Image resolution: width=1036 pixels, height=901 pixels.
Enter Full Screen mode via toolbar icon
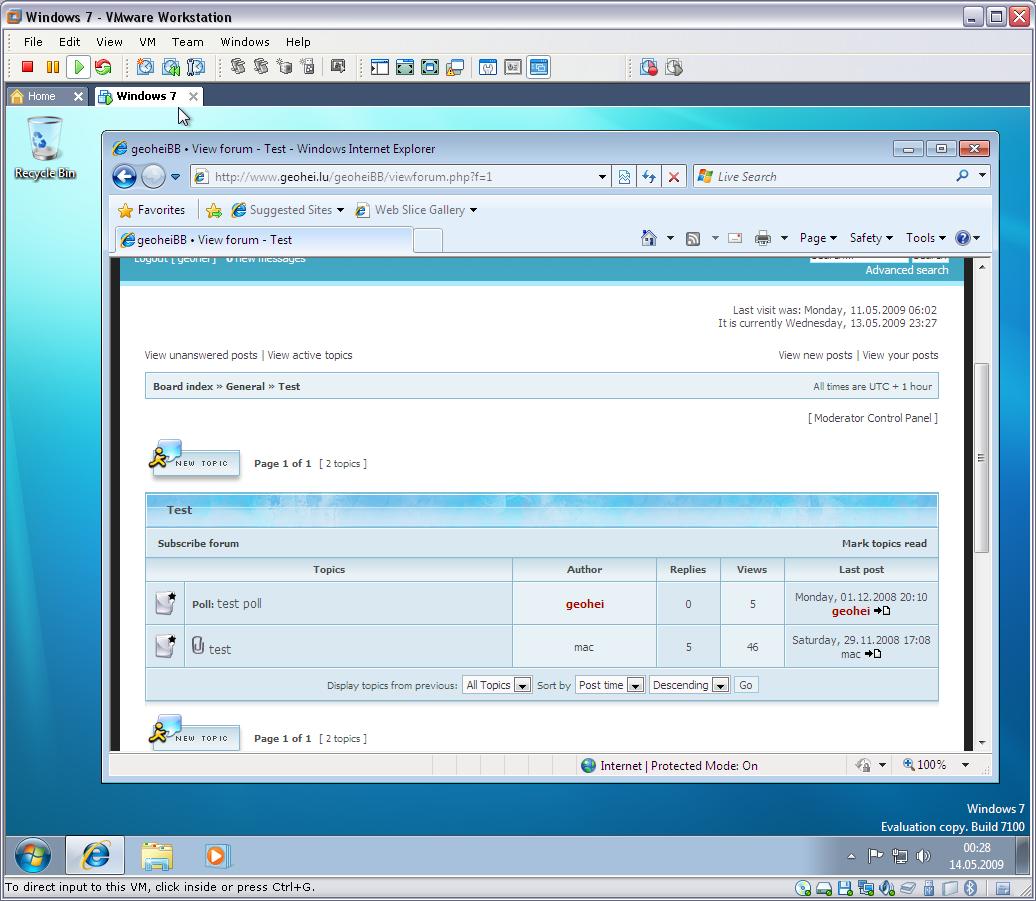[x=404, y=67]
